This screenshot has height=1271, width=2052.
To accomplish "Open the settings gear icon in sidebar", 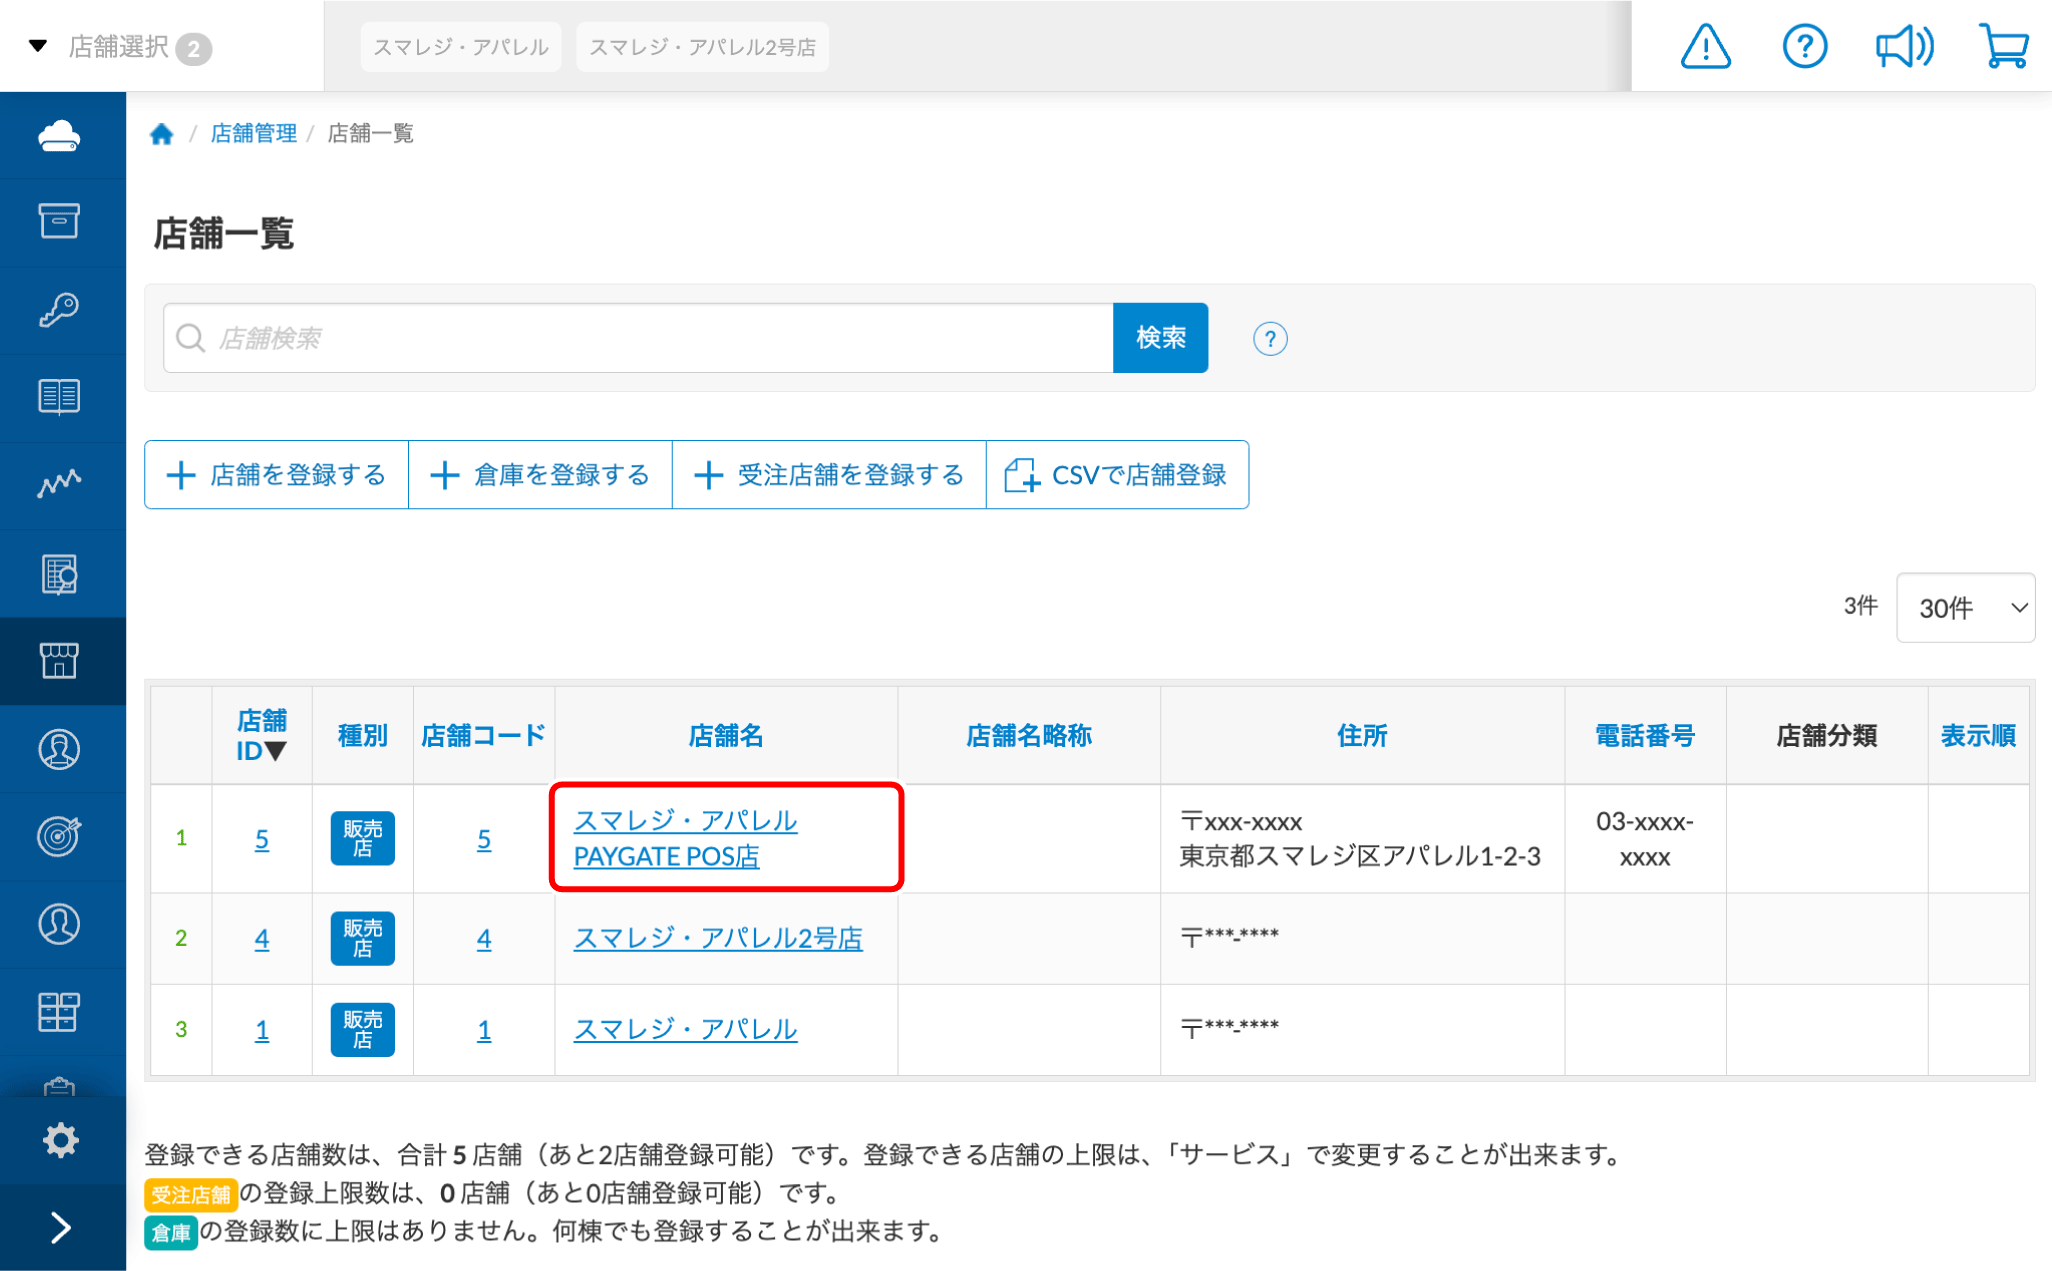I will click(x=60, y=1140).
